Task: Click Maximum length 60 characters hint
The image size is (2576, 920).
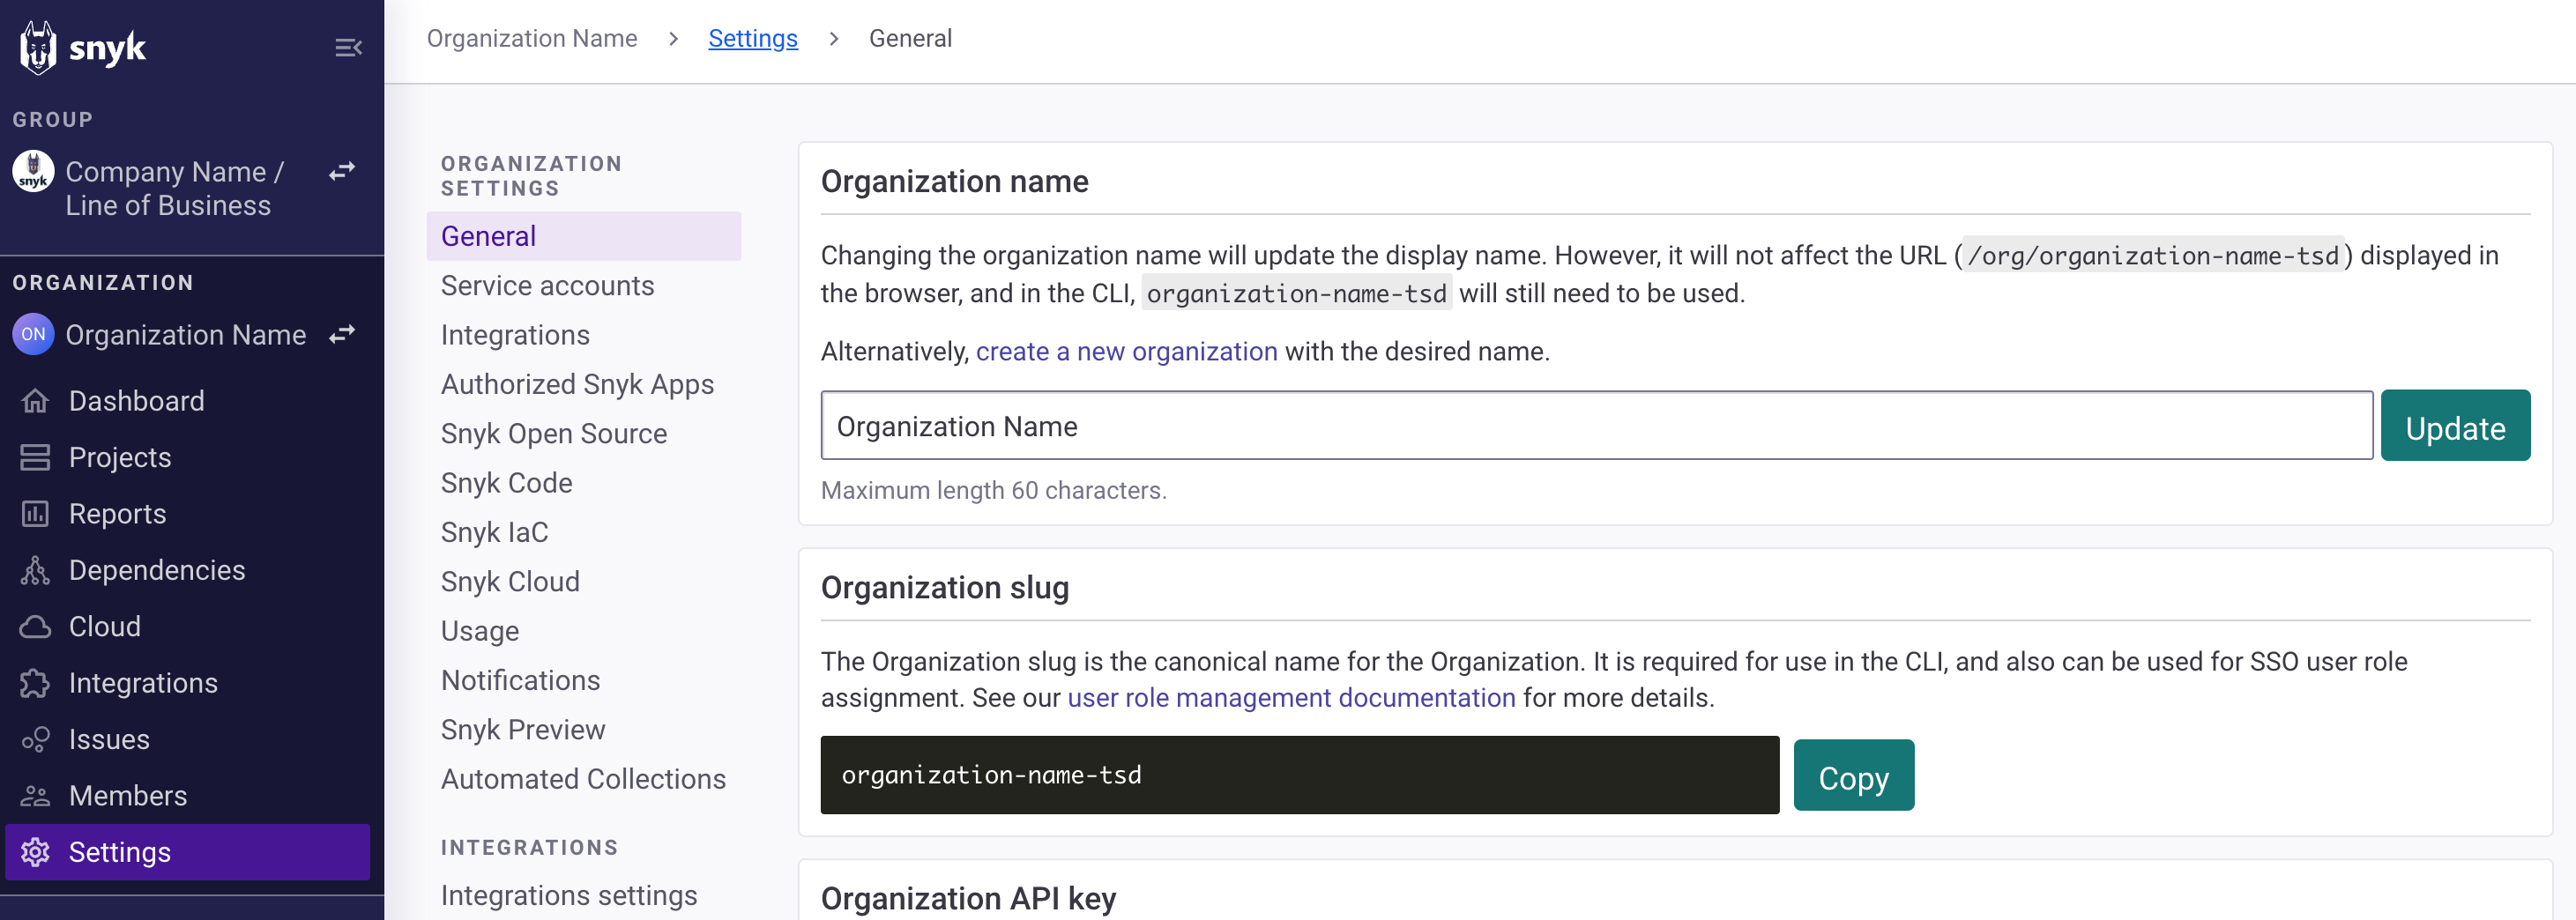Action: coord(993,491)
